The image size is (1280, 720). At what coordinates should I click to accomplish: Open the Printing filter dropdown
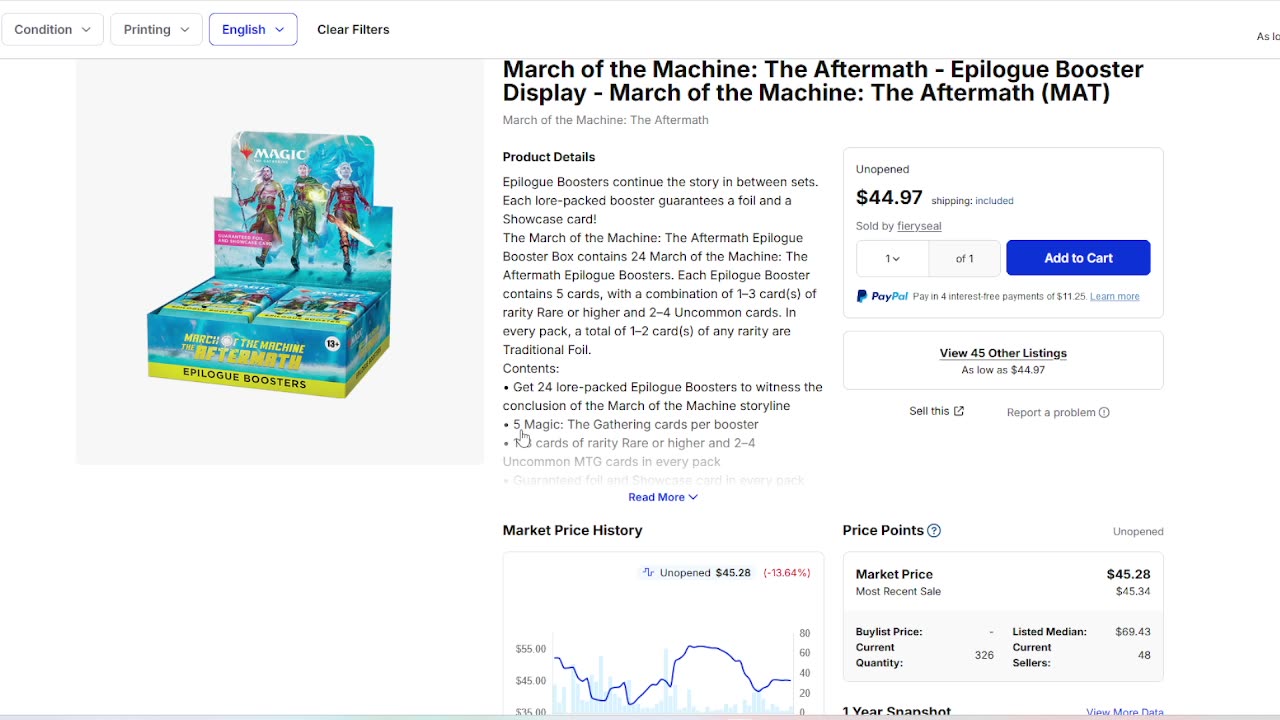pyautogui.click(x=156, y=30)
